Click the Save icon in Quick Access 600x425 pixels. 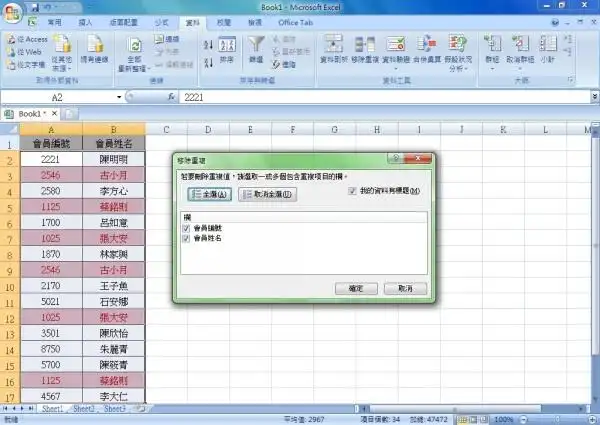pos(35,7)
